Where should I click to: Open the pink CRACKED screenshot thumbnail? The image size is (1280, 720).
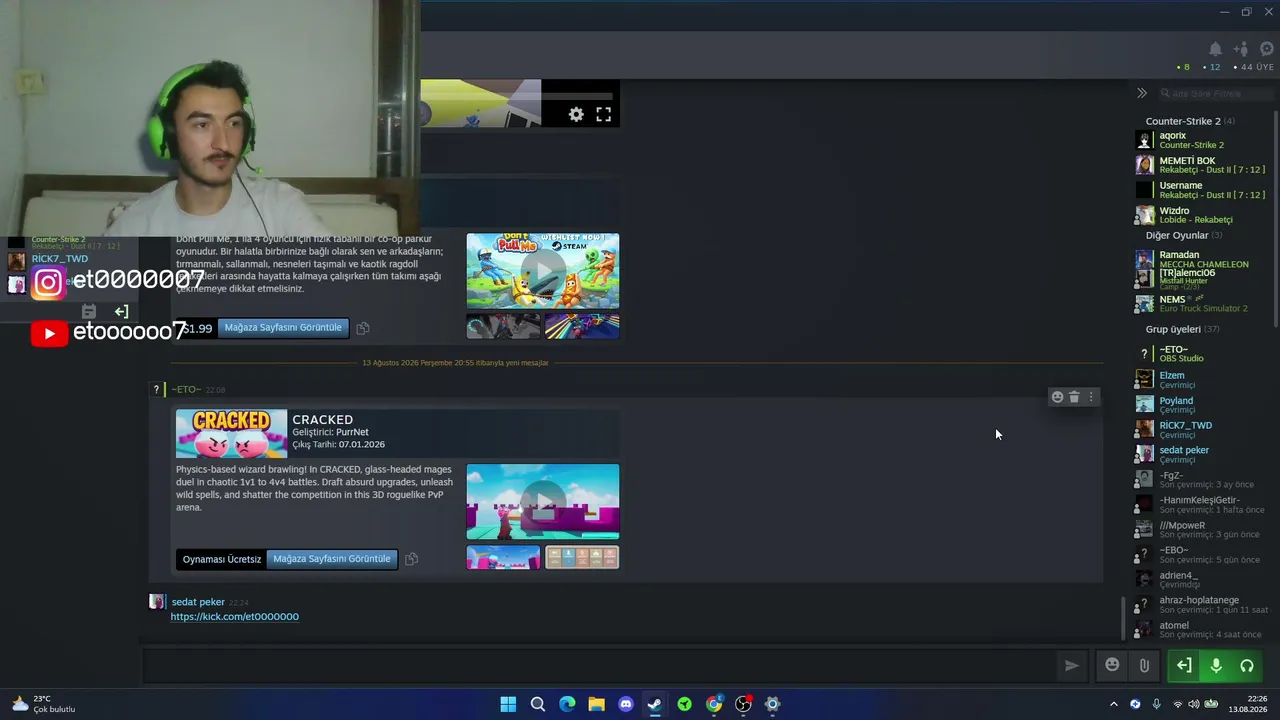(503, 557)
